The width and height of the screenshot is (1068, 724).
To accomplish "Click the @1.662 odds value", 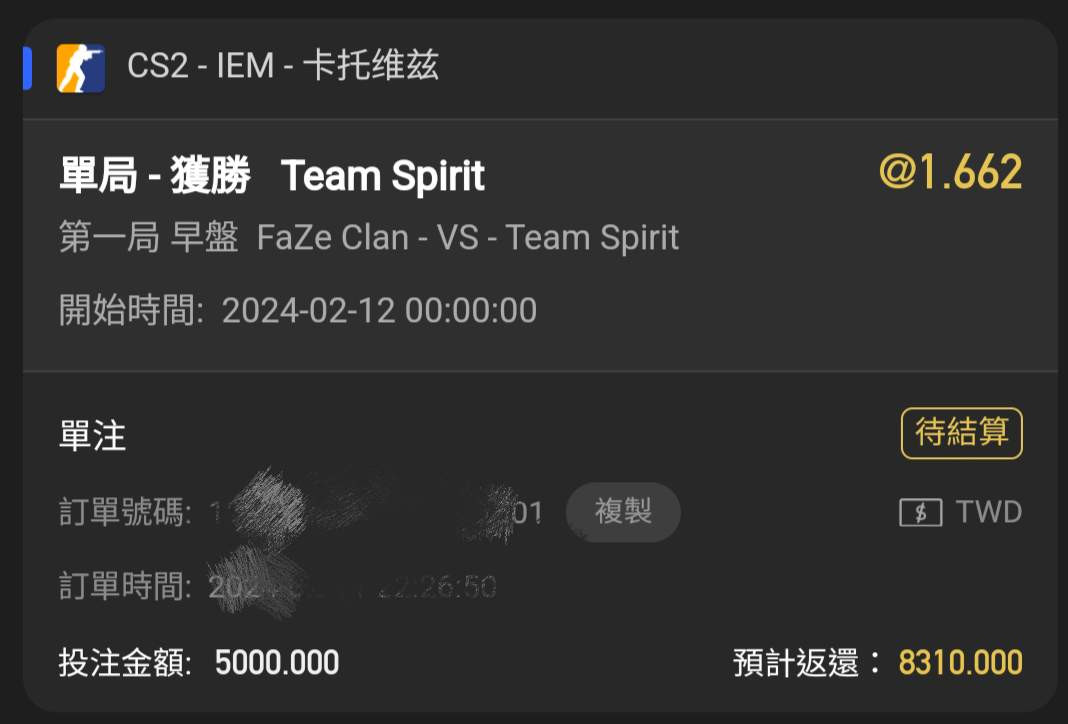I will (x=951, y=172).
